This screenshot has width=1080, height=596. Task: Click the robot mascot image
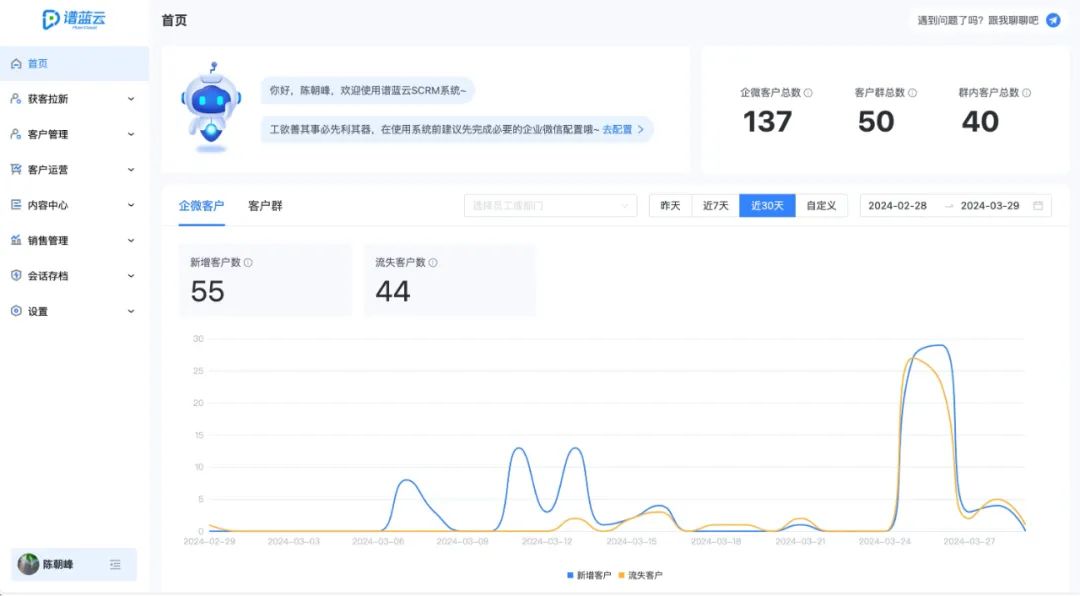[211, 108]
